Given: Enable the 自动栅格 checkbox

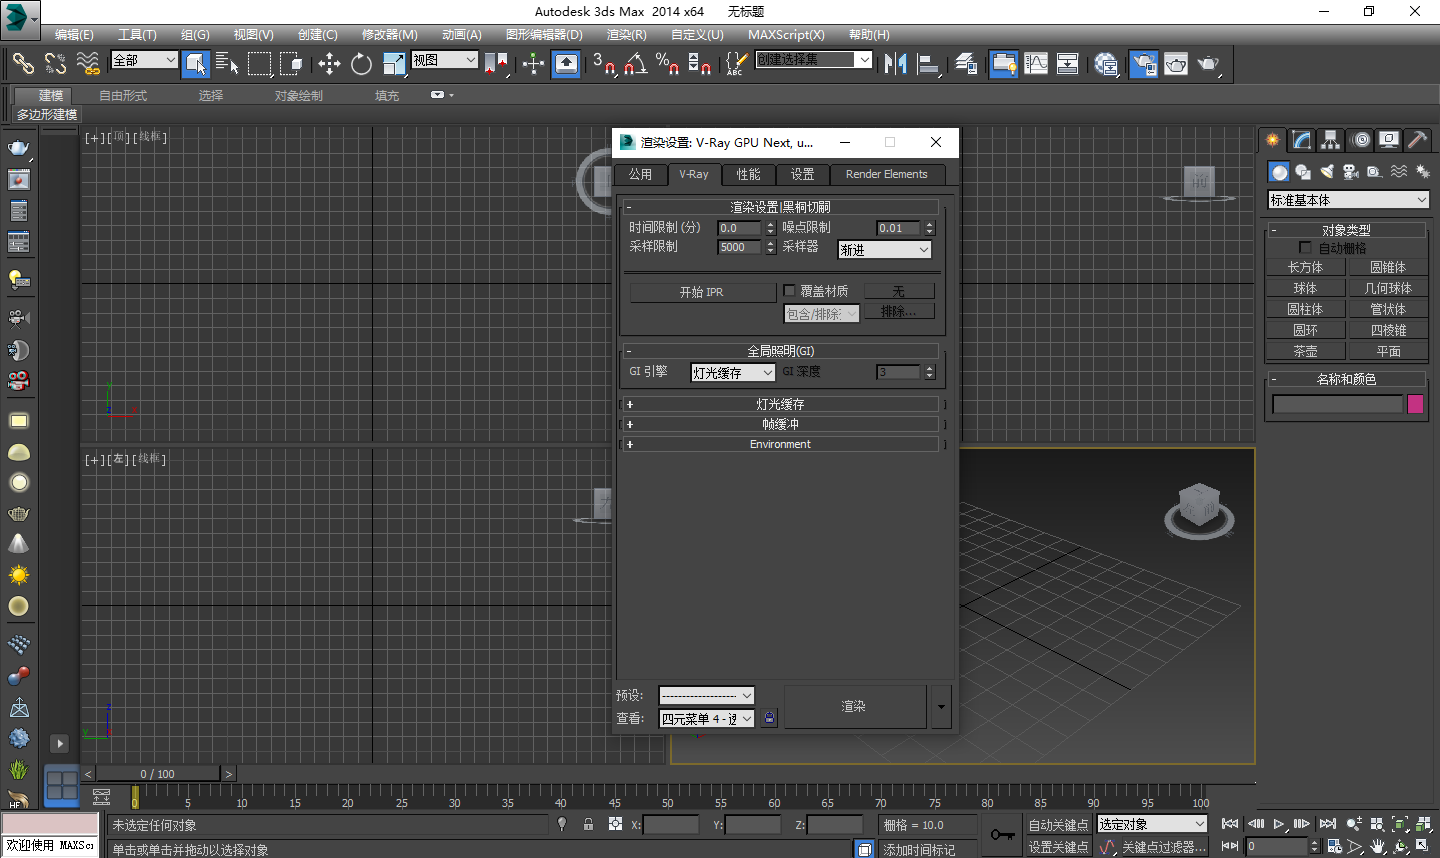Looking at the screenshot, I should [1305, 247].
